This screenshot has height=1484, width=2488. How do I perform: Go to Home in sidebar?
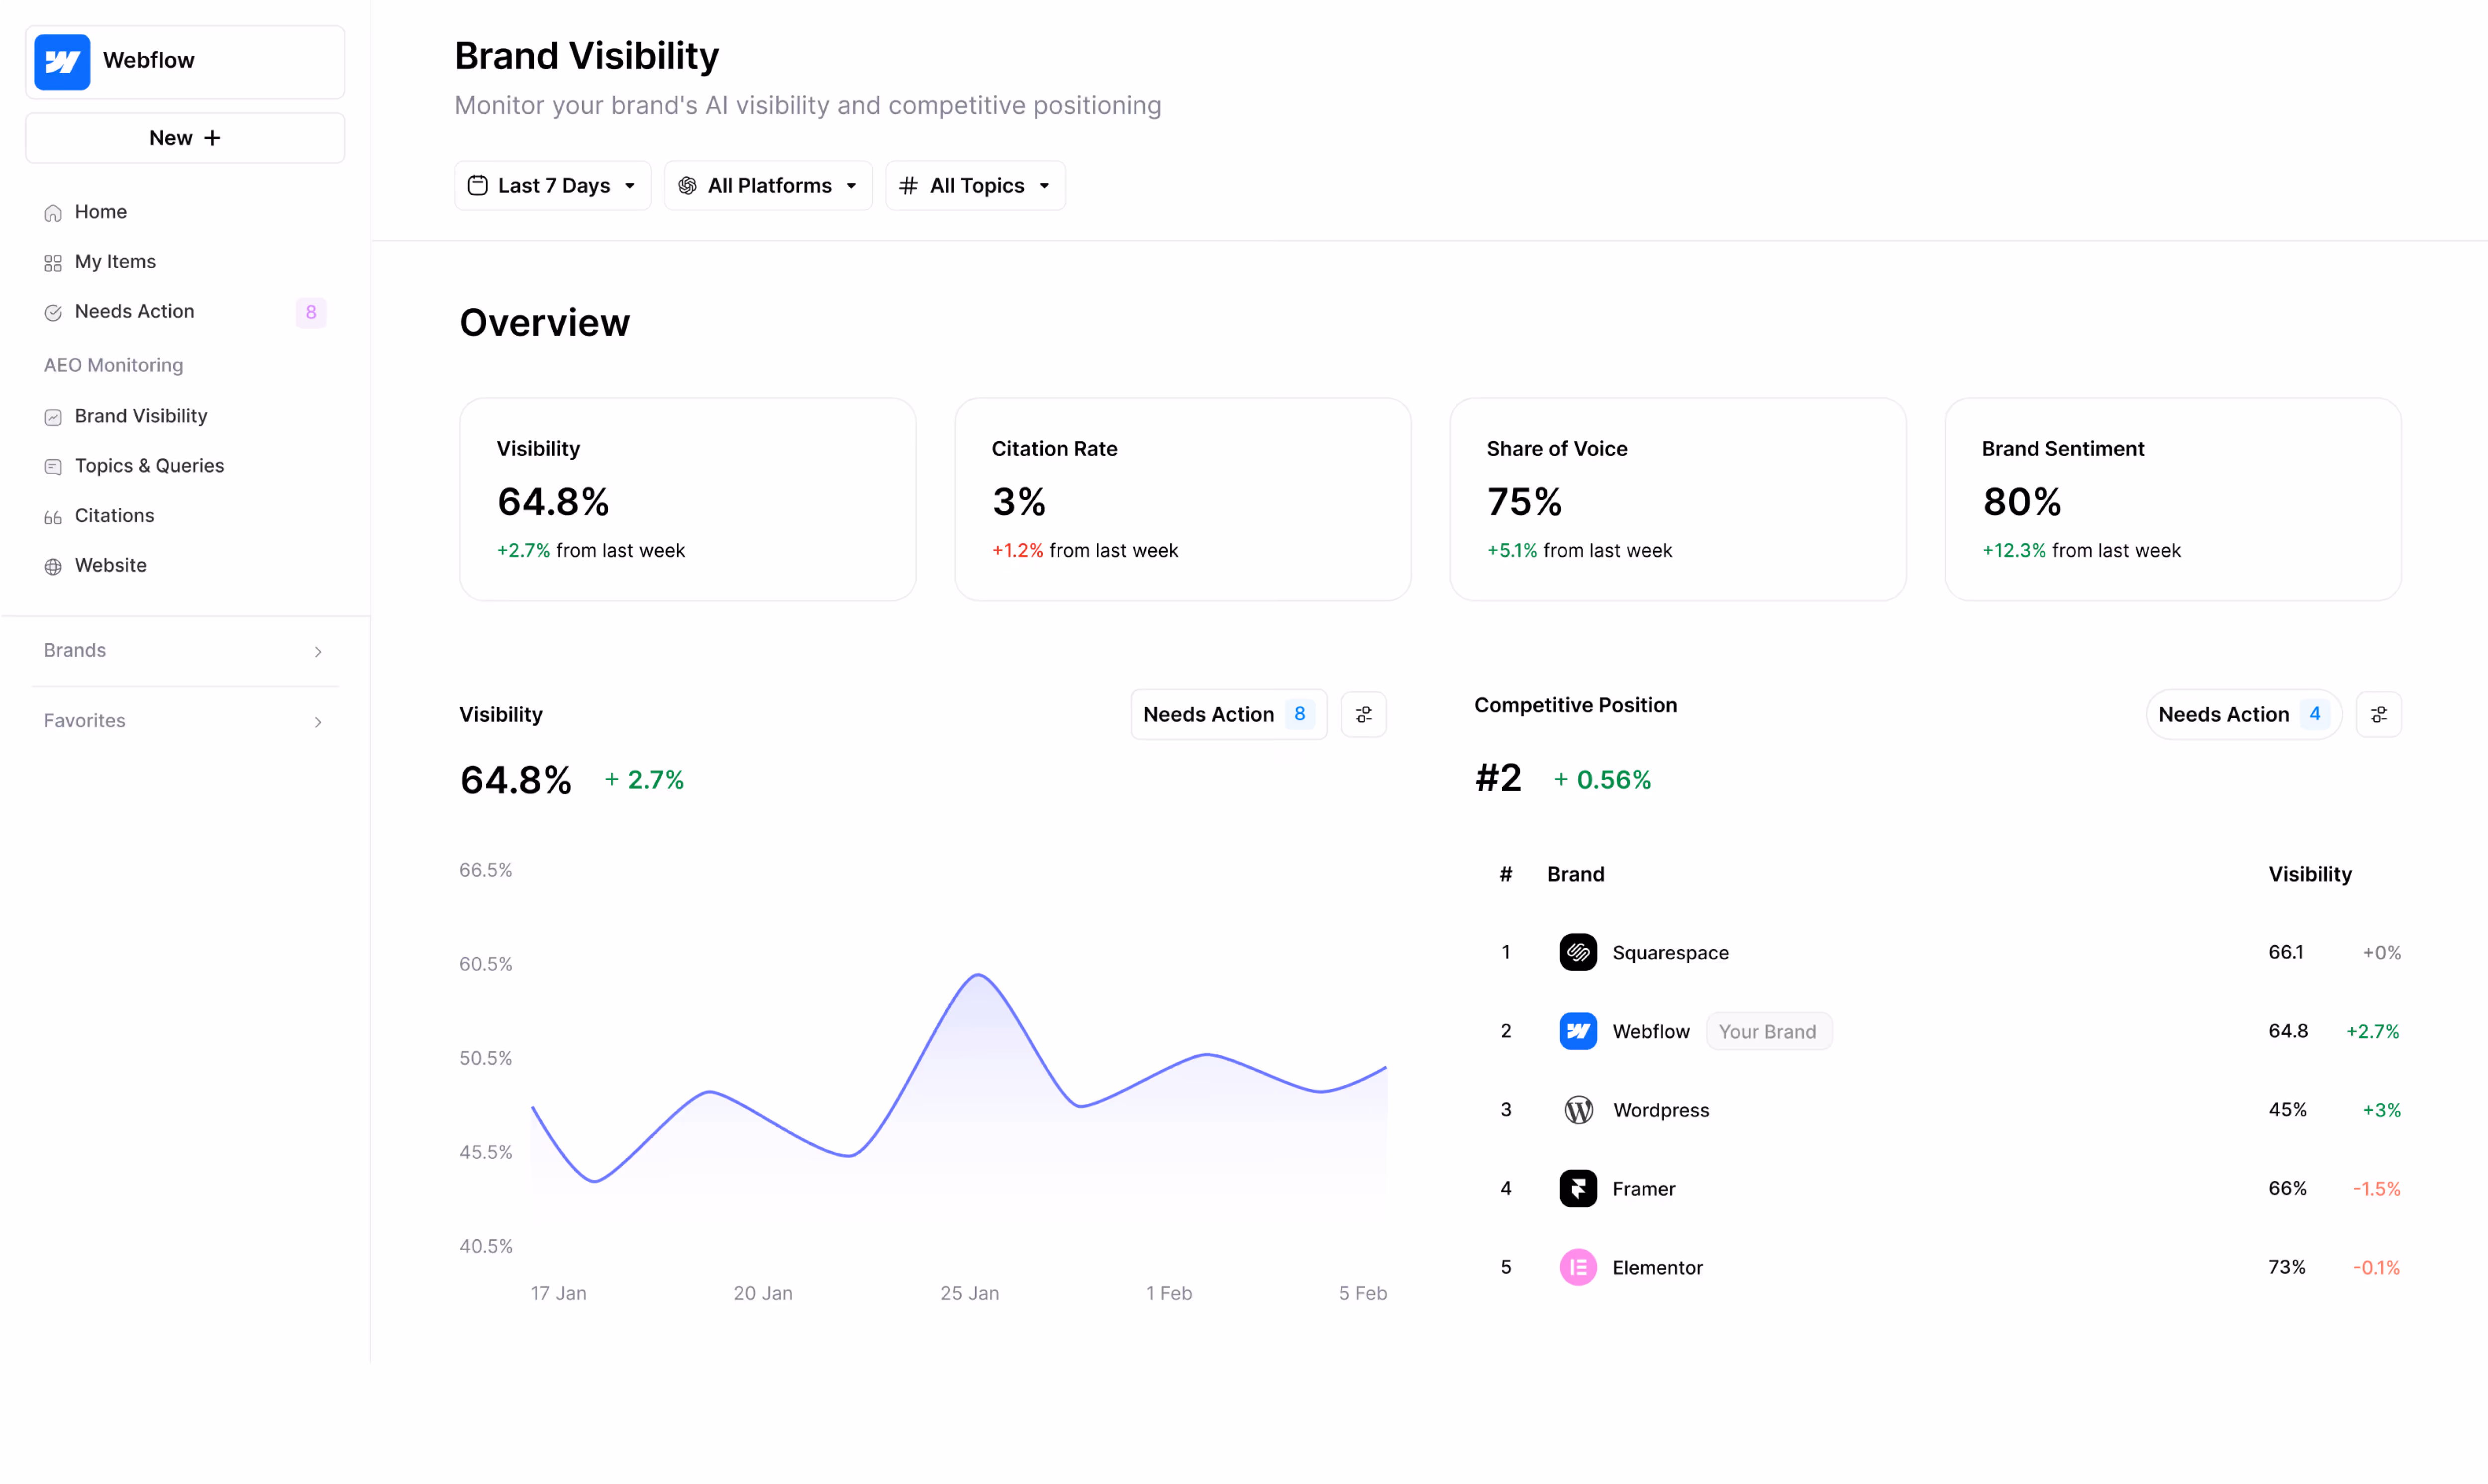tap(185, 212)
